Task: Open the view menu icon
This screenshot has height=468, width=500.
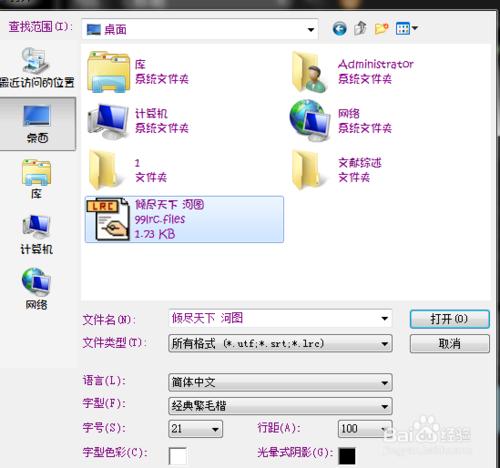Action: click(x=406, y=29)
